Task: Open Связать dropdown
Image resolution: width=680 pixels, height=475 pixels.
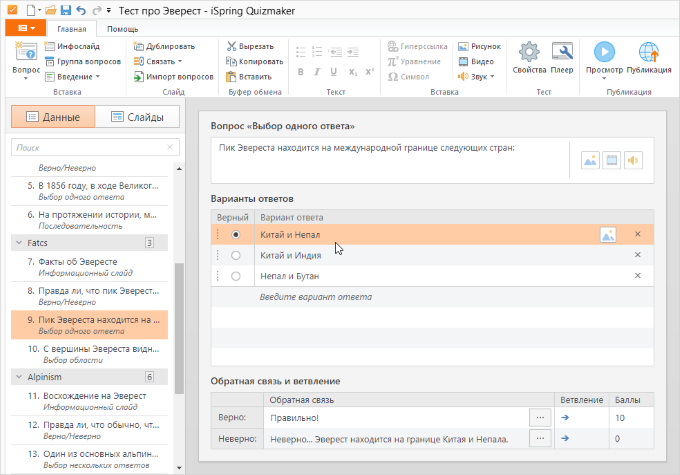Action: pyautogui.click(x=158, y=61)
